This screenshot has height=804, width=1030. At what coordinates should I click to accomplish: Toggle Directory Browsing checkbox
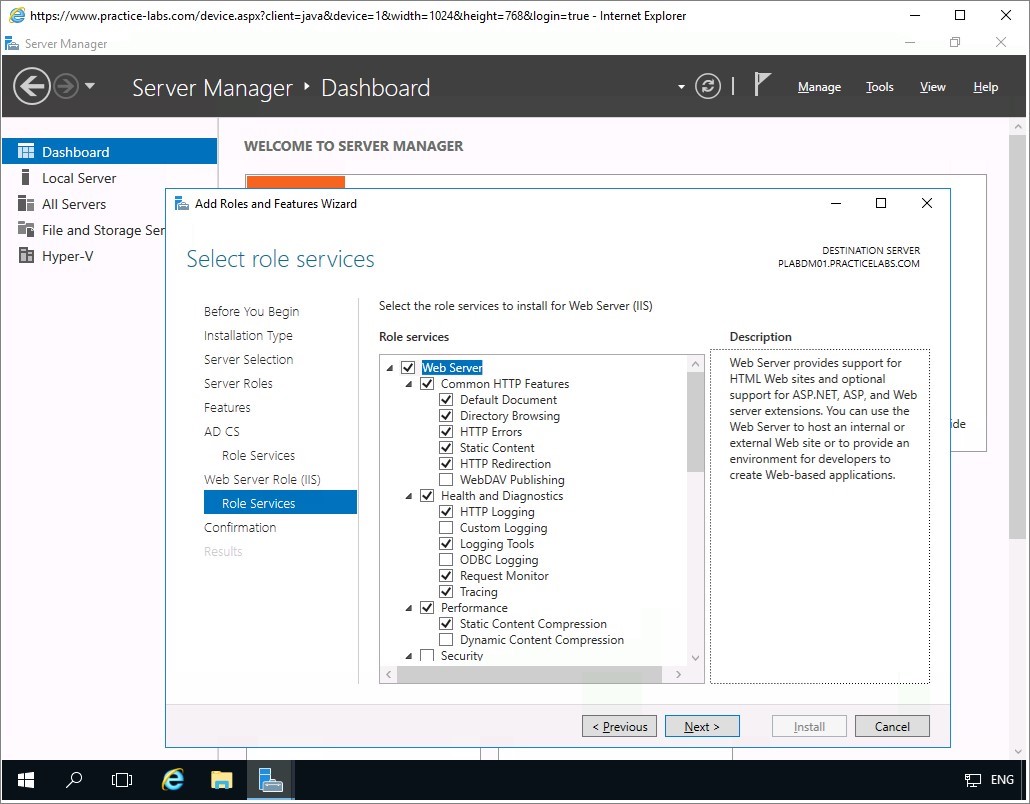[446, 415]
